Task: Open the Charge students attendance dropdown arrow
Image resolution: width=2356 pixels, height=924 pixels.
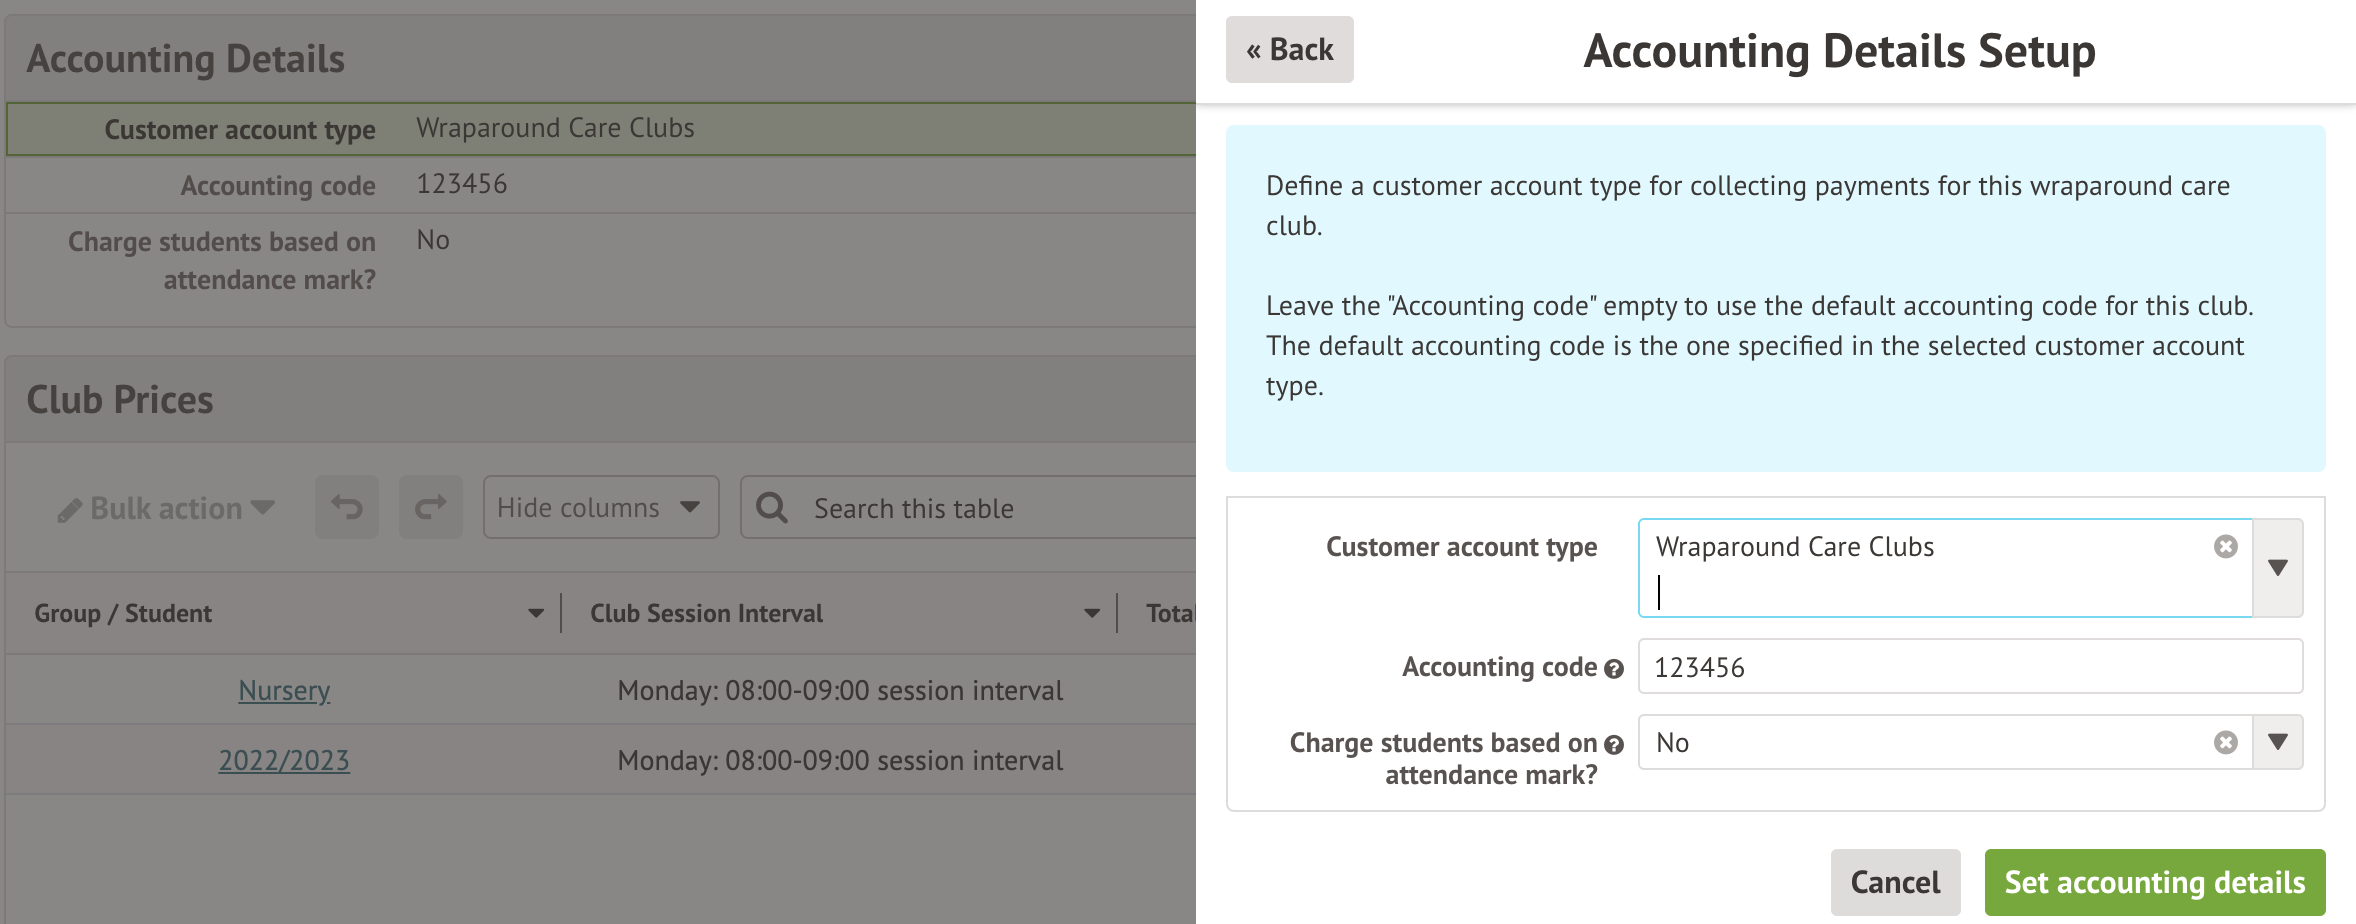Action: 2278,742
